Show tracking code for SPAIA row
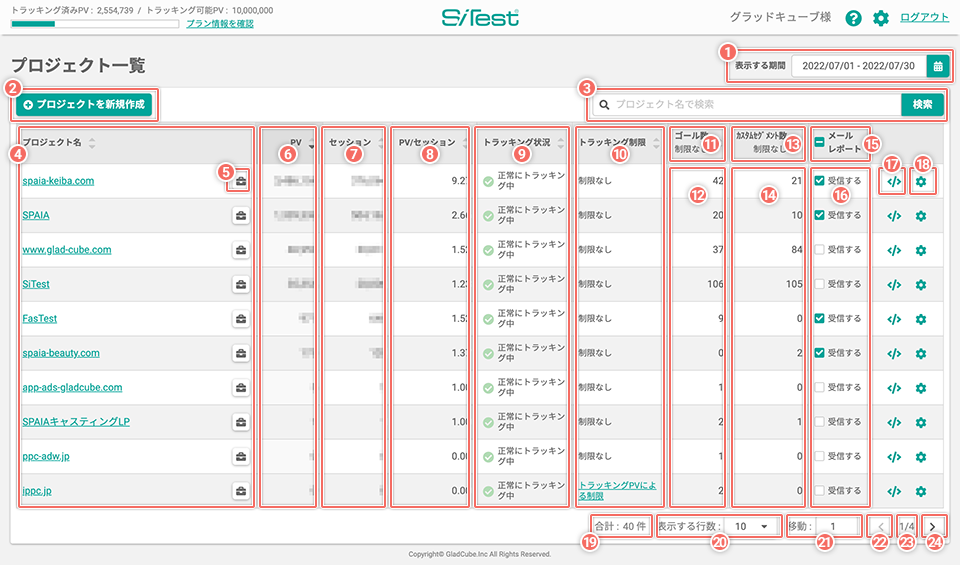 click(x=894, y=216)
